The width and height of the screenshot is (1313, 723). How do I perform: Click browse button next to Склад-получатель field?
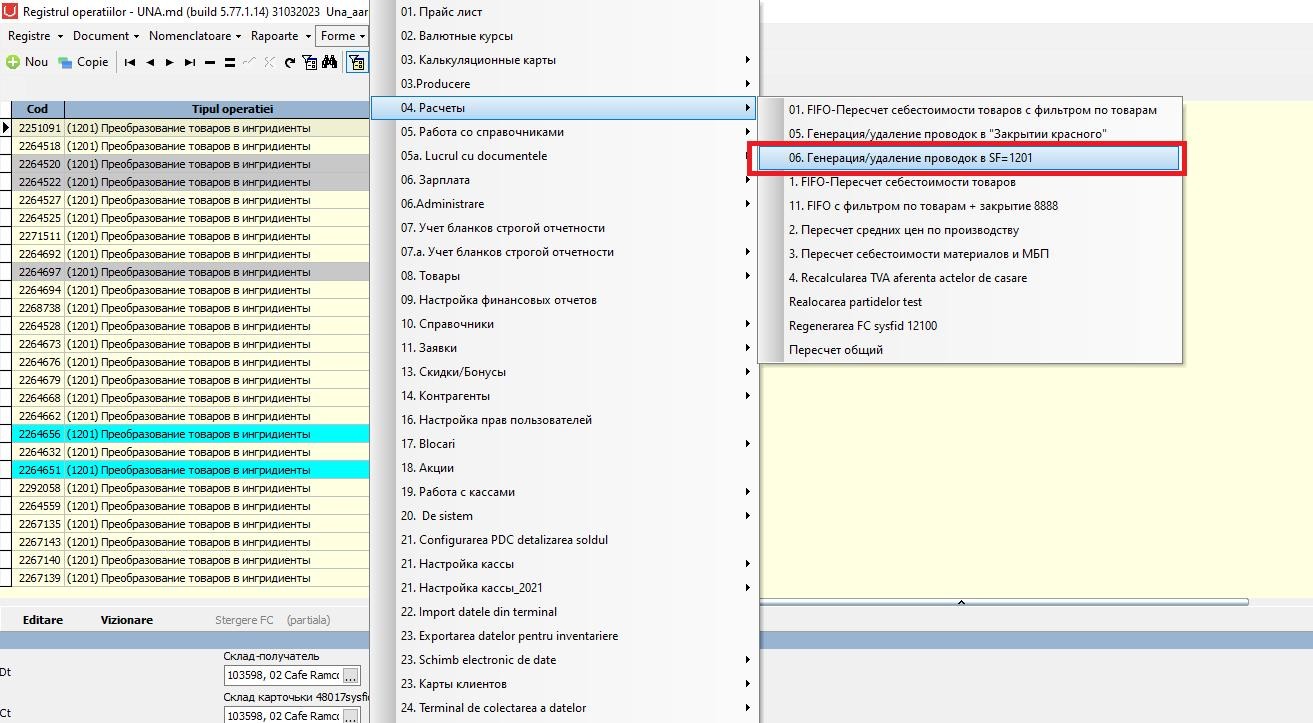coord(350,676)
